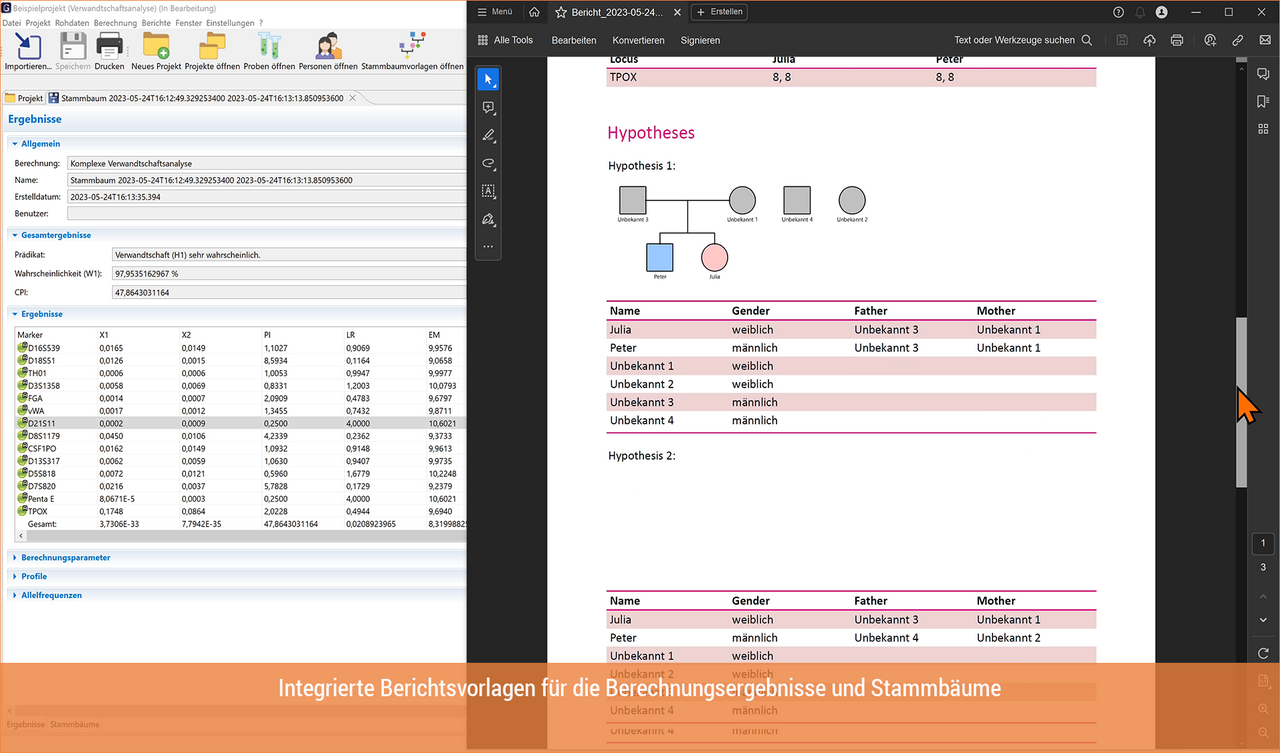The width and height of the screenshot is (1280, 753).
Task: Send the PDF by email envelope icon
Action: coord(1265,40)
